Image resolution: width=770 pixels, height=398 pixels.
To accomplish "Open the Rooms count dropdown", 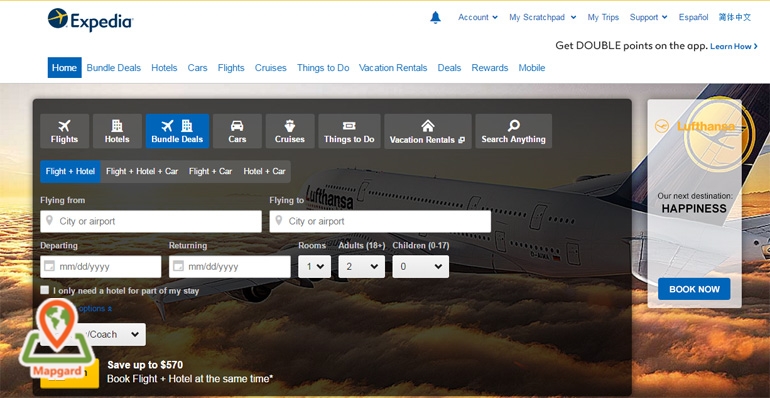I will [x=314, y=266].
